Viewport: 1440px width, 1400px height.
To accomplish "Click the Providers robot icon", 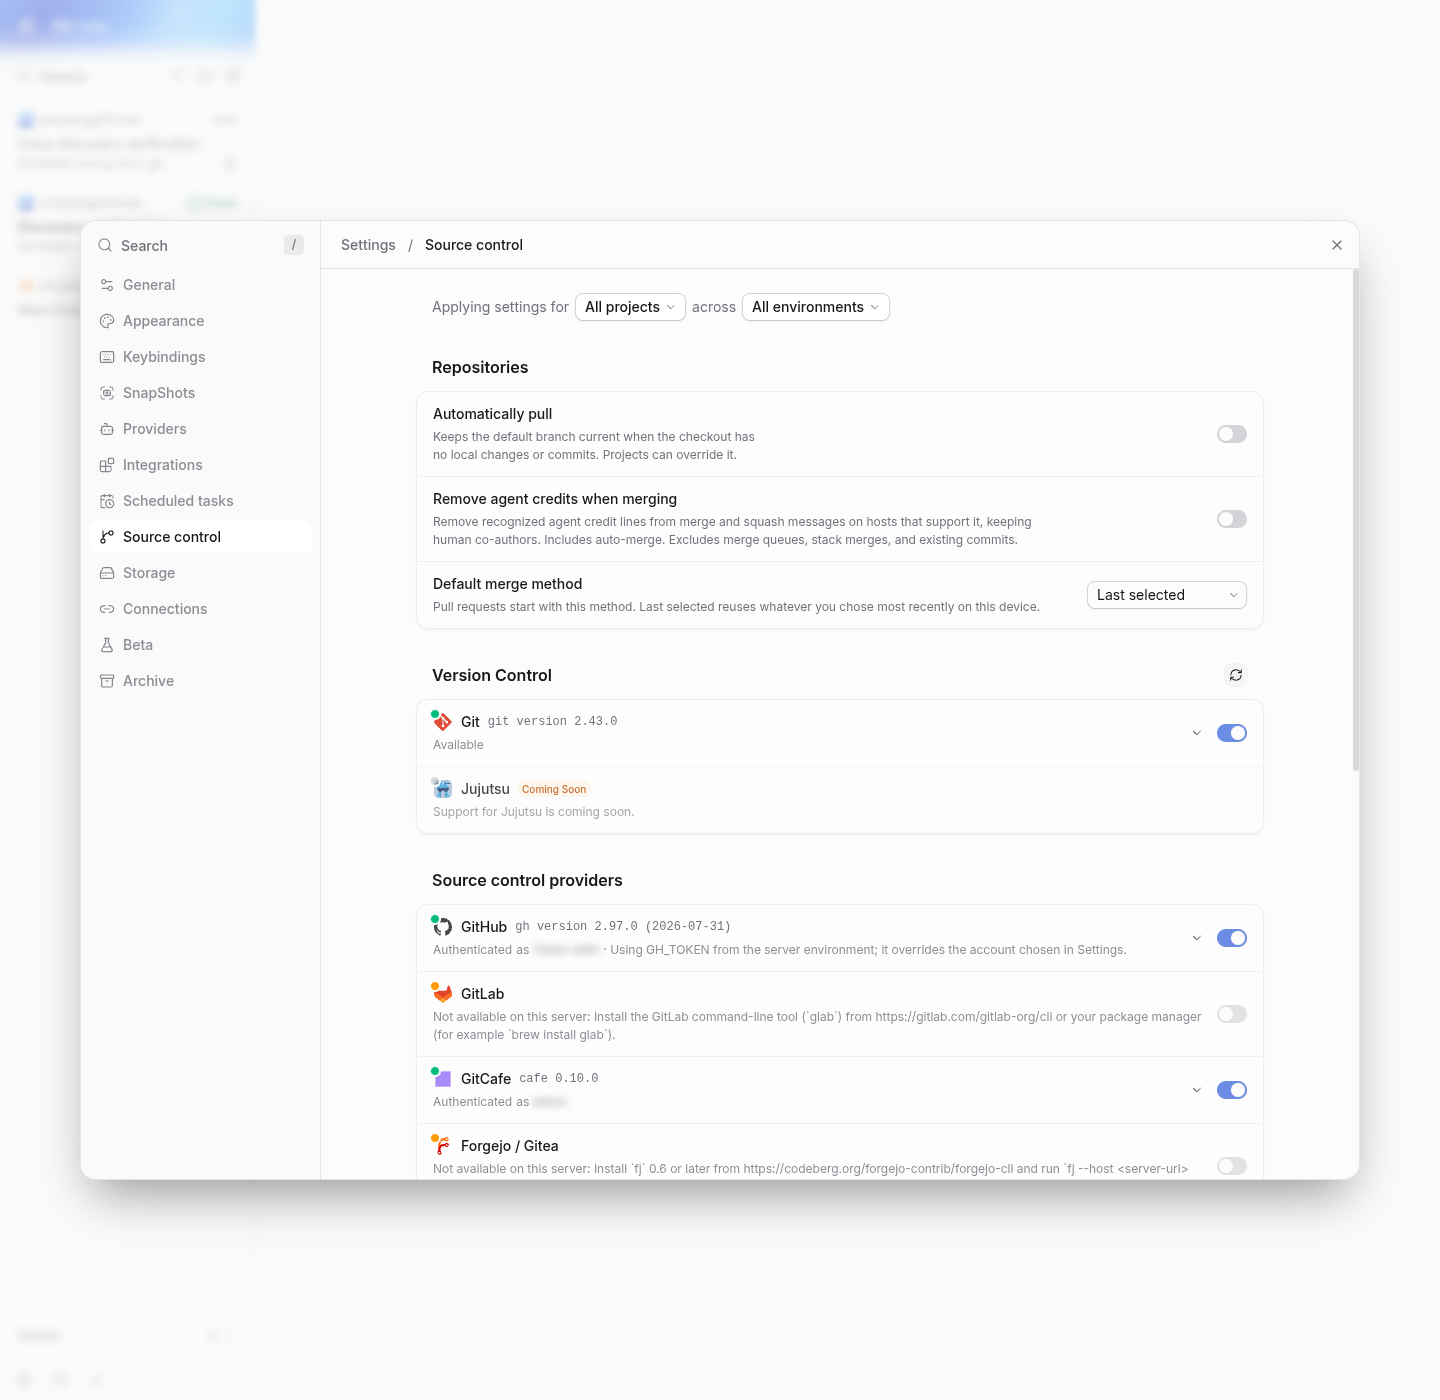I will (107, 429).
